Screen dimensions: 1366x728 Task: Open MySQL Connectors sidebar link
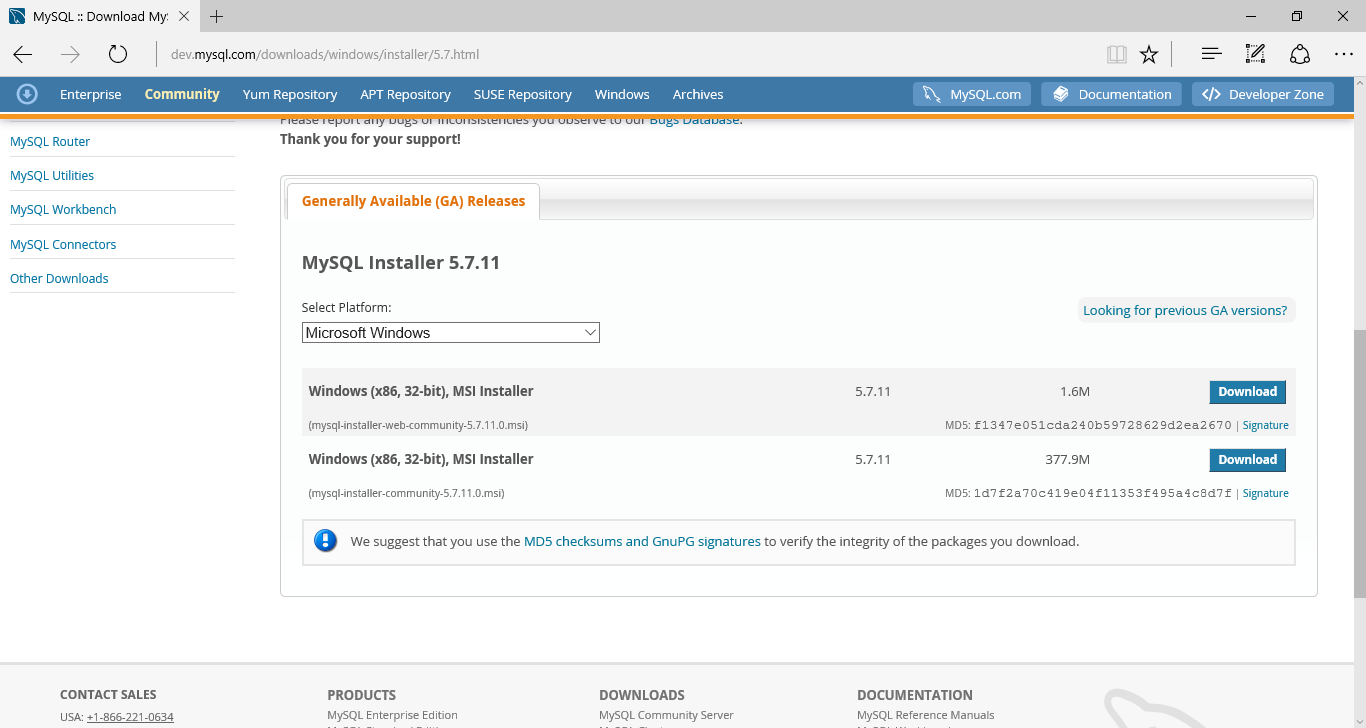pos(63,244)
